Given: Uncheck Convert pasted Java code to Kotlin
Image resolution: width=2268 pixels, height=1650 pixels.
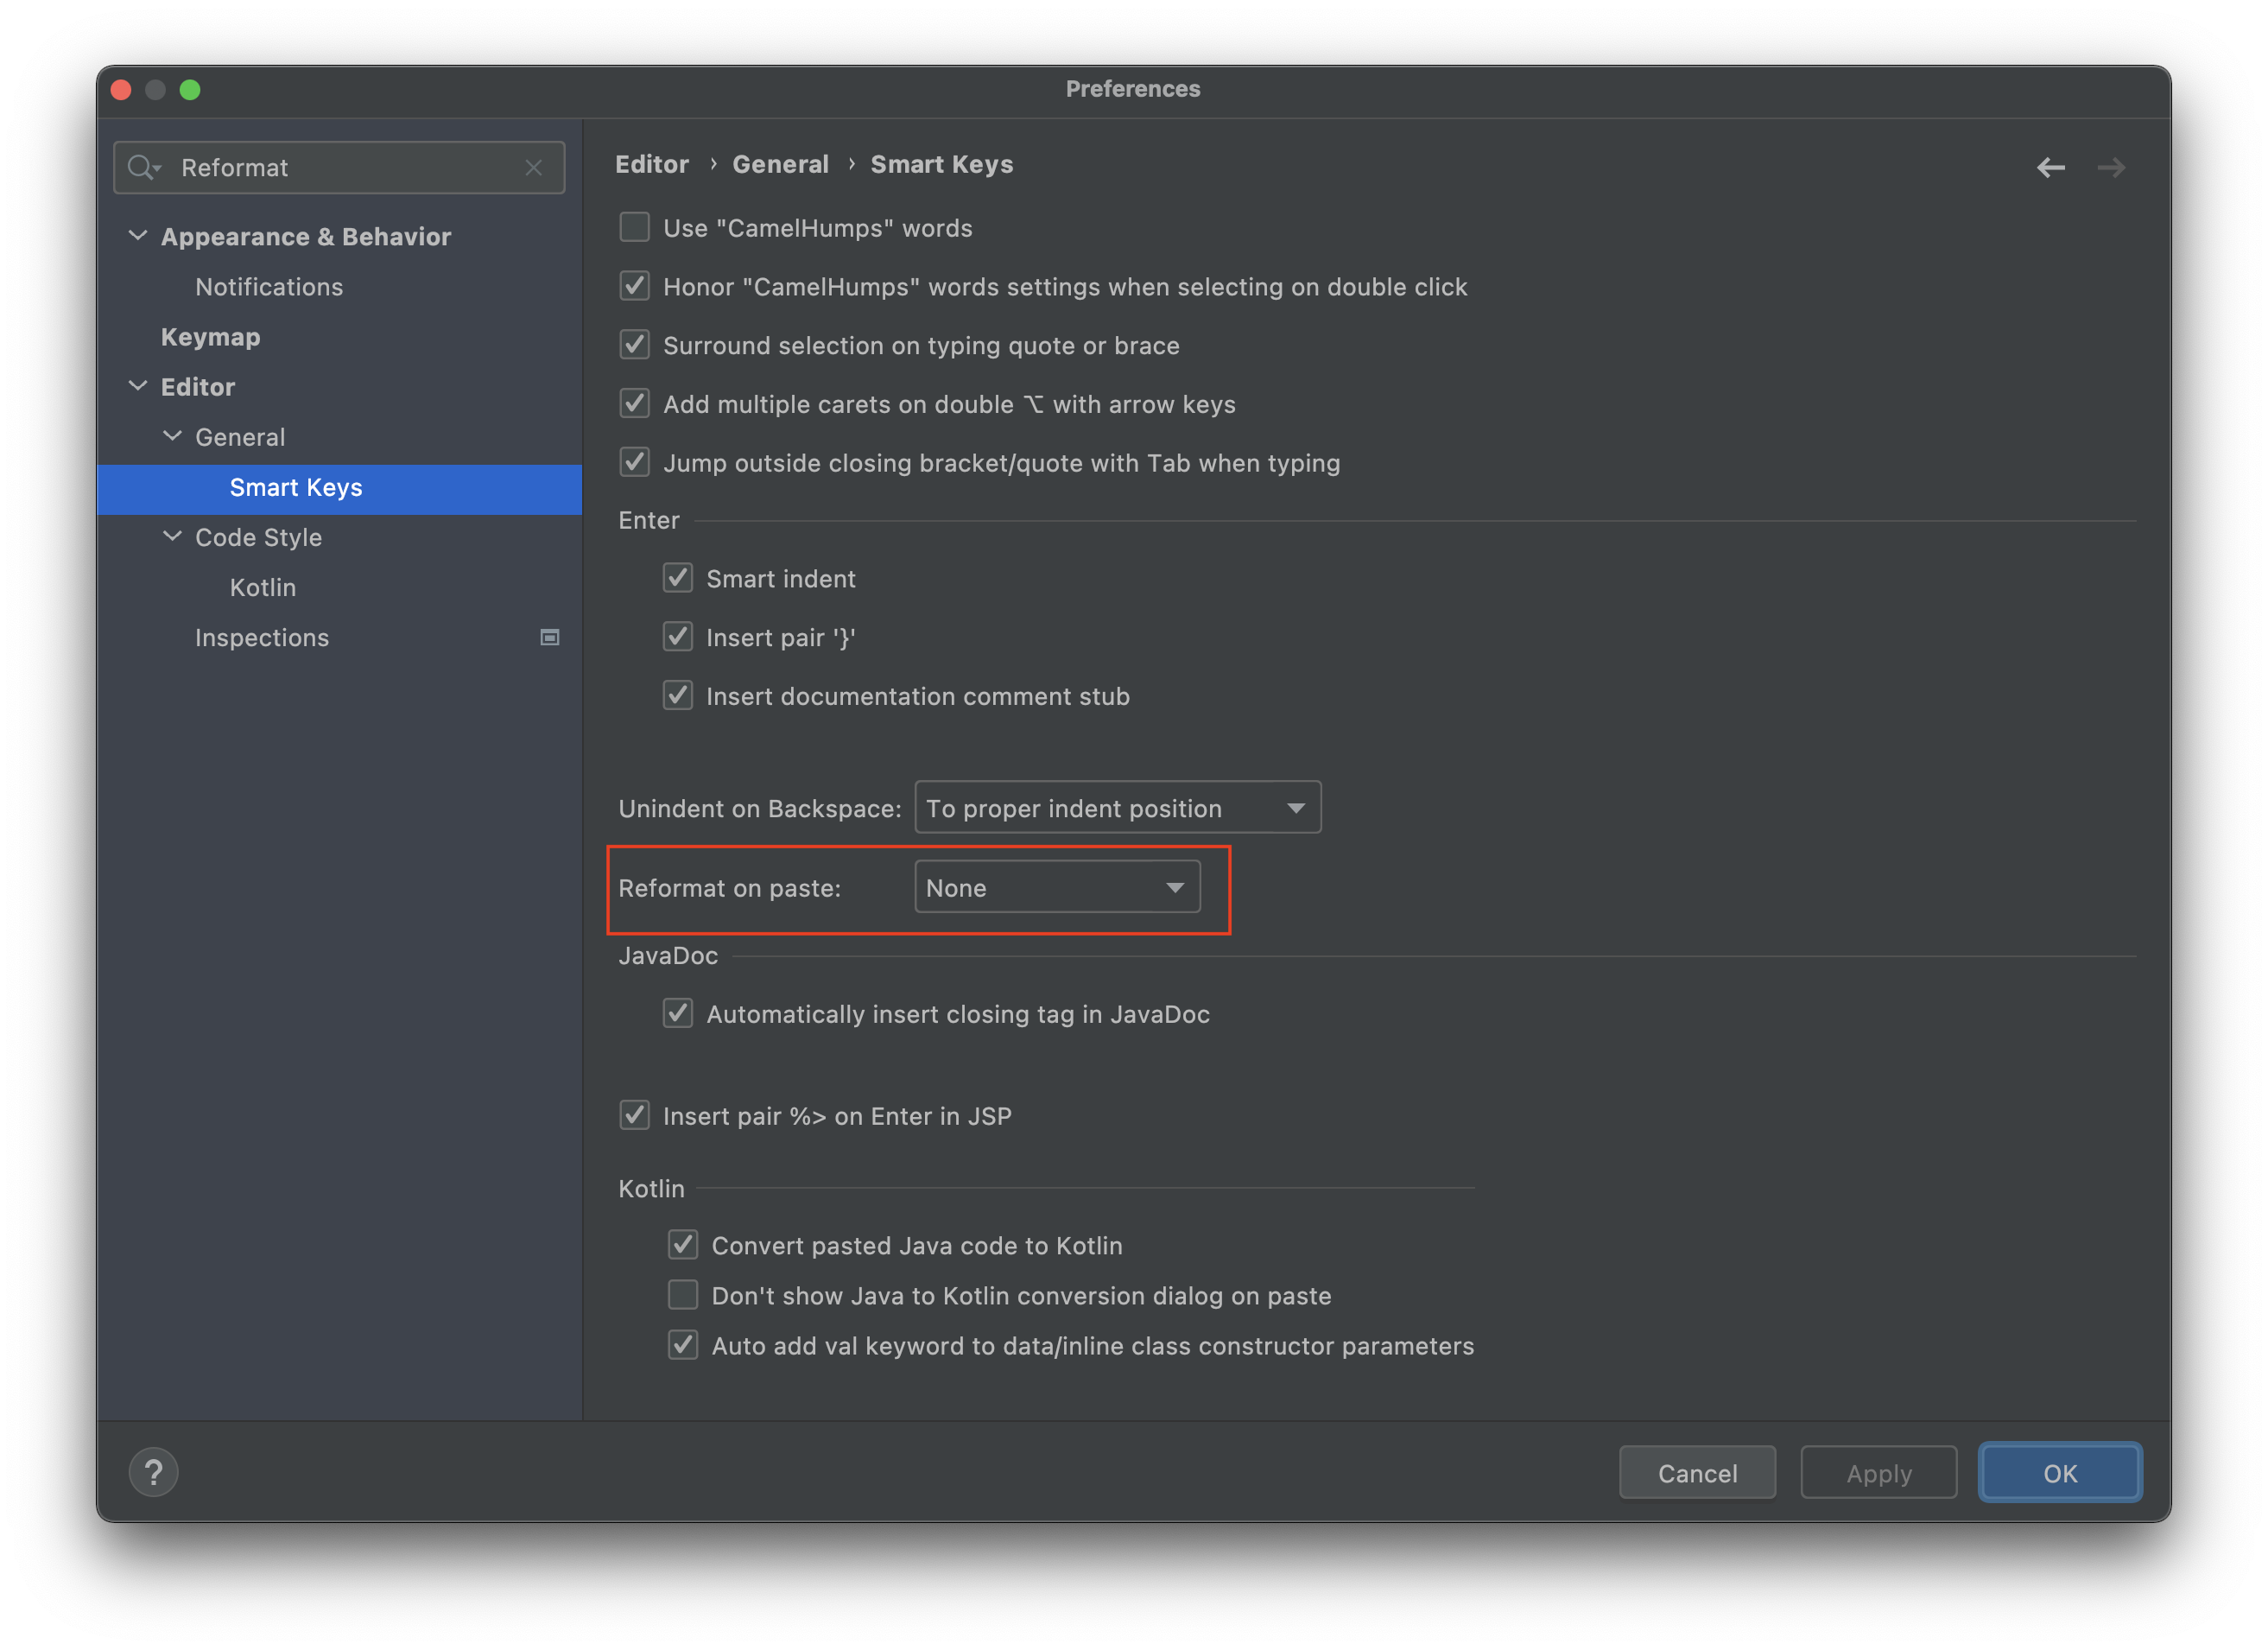Looking at the screenshot, I should tap(683, 1244).
